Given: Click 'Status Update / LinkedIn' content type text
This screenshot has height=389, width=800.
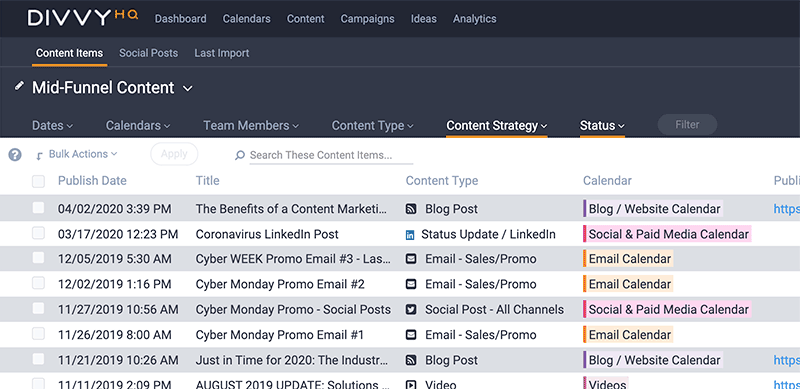Looking at the screenshot, I should [x=488, y=234].
